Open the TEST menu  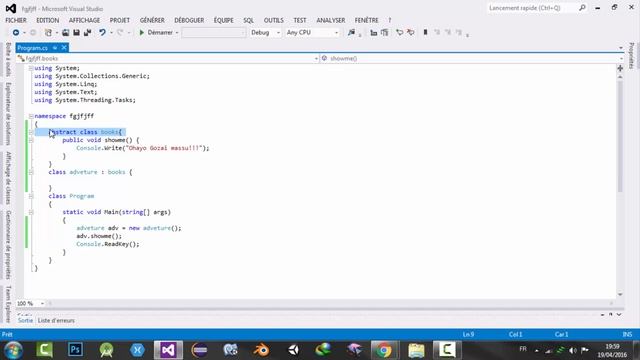click(x=300, y=20)
